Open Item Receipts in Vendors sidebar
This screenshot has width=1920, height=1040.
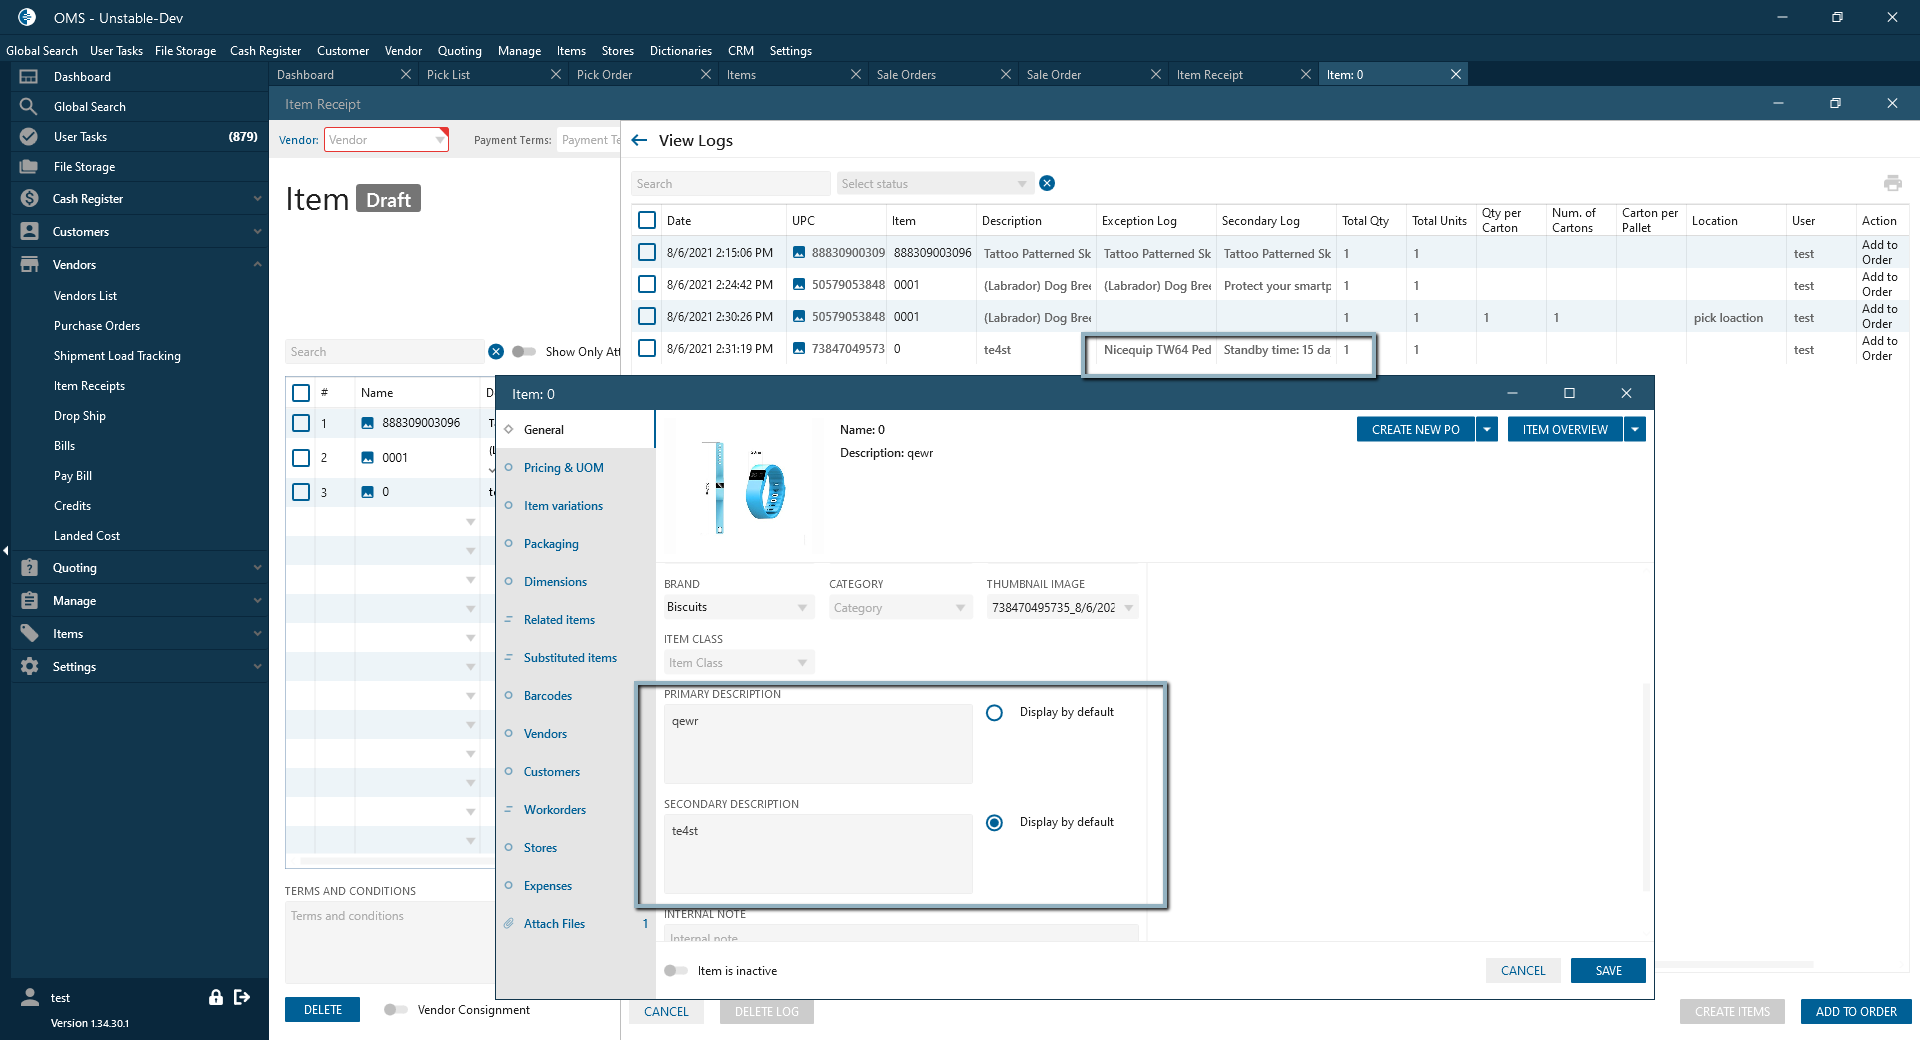coord(90,386)
